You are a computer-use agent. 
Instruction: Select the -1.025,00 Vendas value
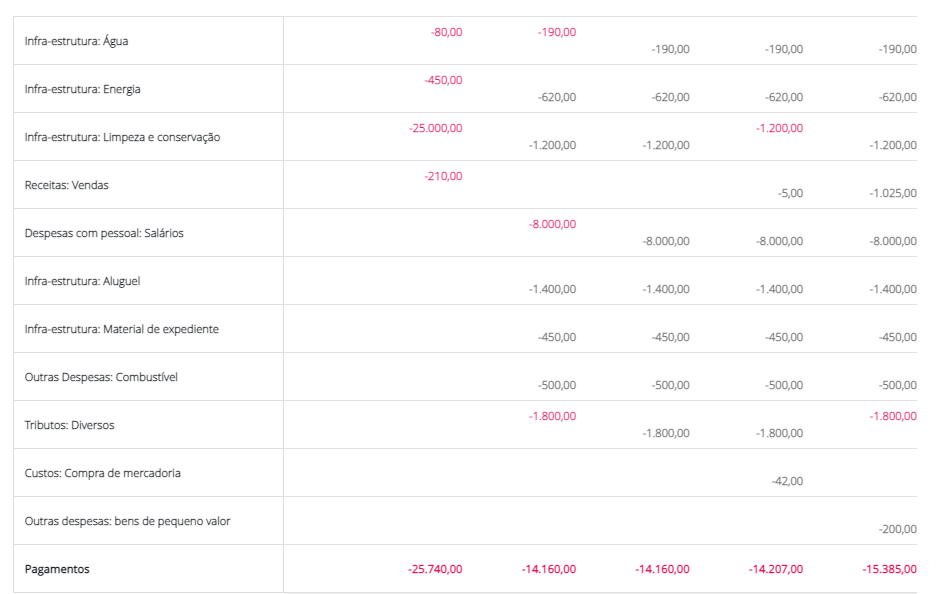click(893, 193)
